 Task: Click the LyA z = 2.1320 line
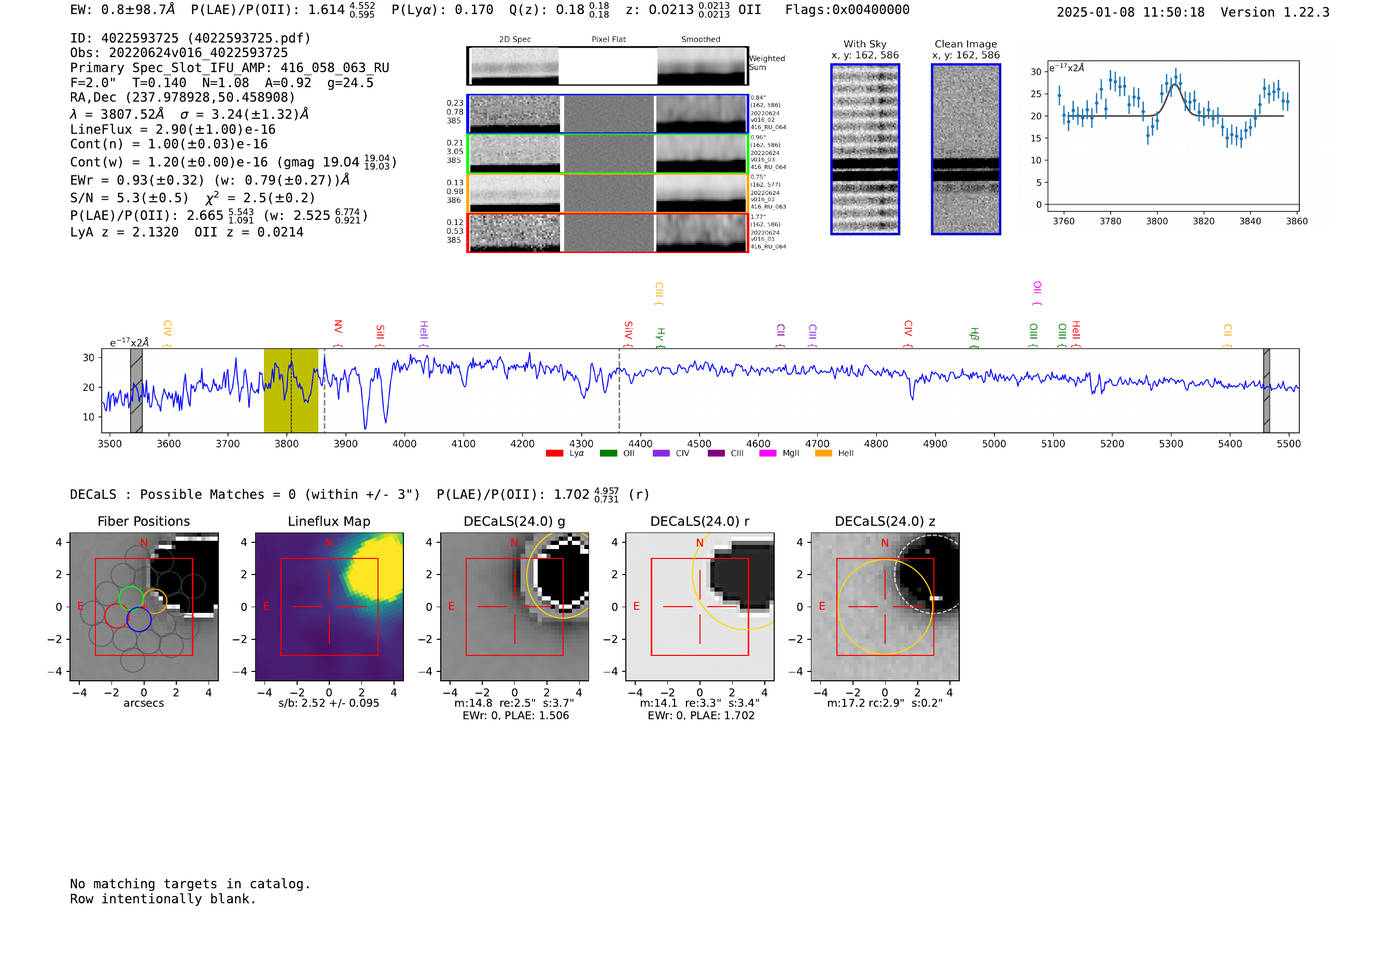pyautogui.click(x=125, y=232)
